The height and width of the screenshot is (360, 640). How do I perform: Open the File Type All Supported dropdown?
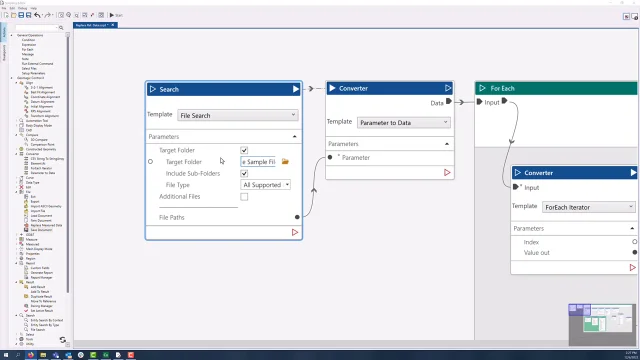pos(265,185)
